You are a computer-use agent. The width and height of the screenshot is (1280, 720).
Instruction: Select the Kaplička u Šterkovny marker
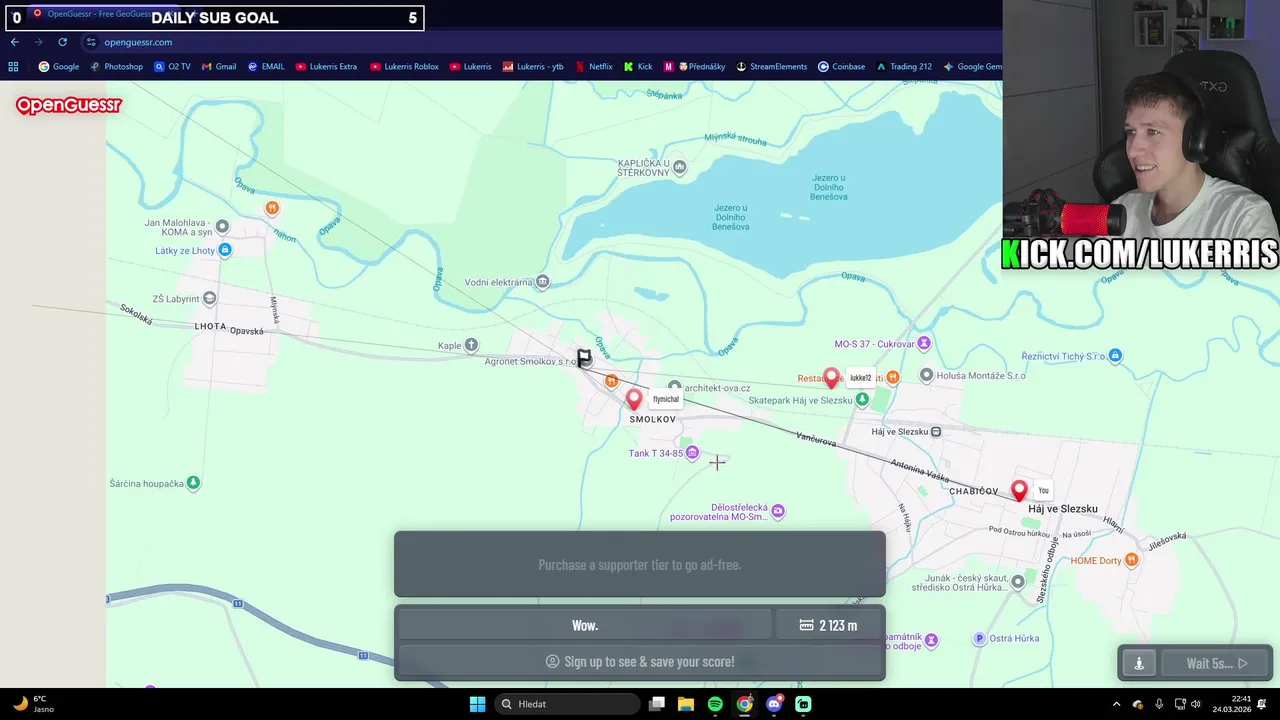680,167
